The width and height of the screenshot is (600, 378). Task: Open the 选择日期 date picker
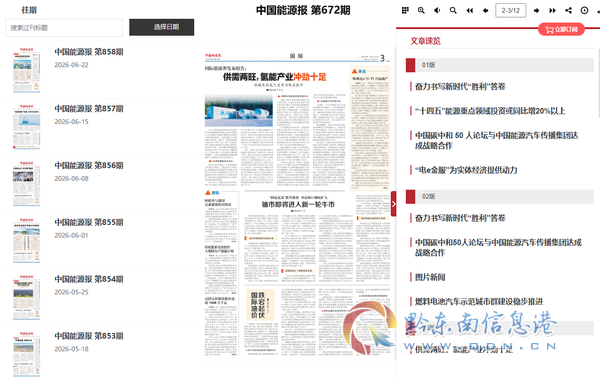(x=161, y=27)
